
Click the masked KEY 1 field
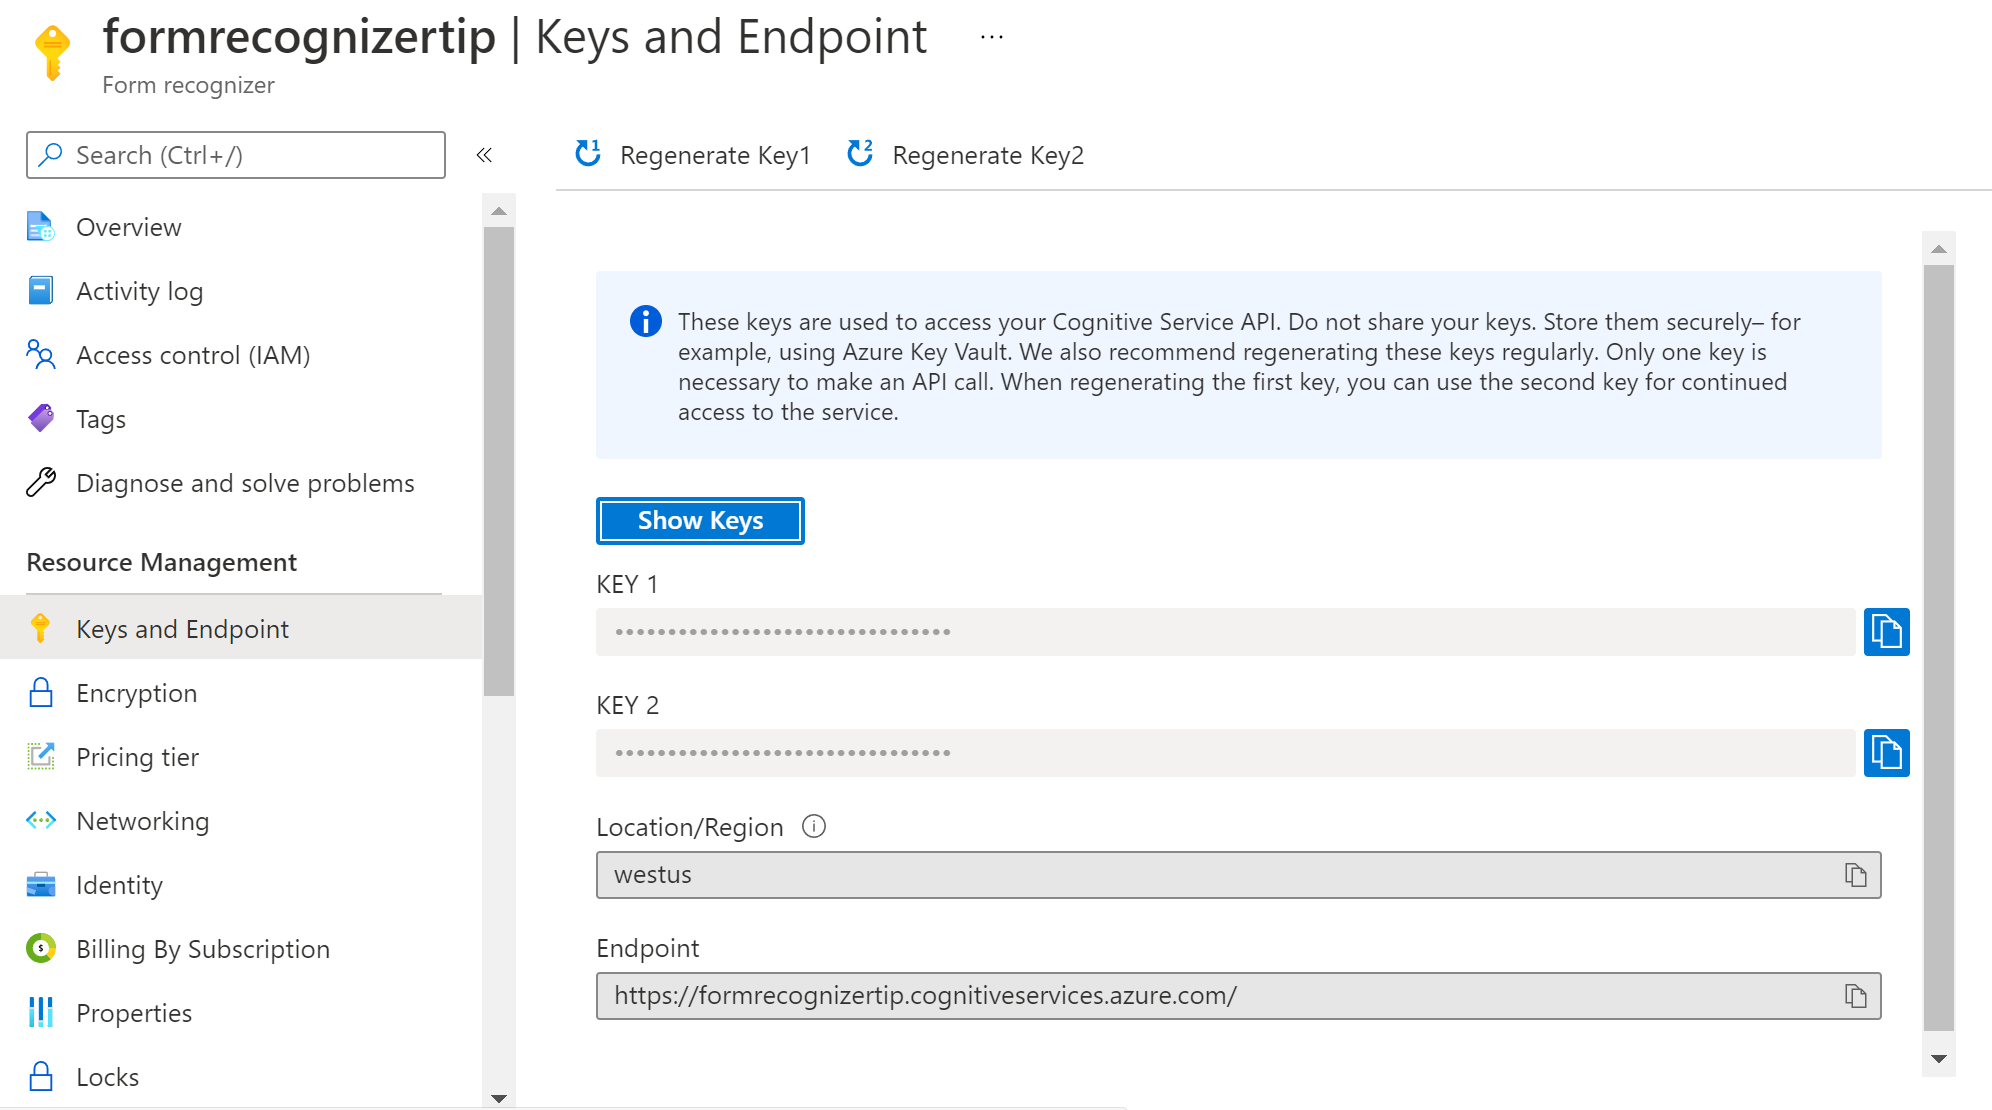tap(1225, 632)
